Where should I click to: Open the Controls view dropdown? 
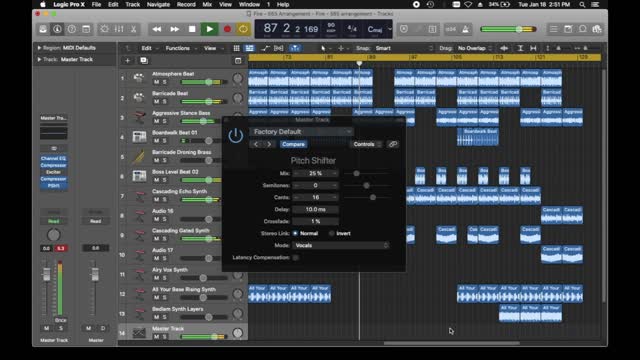pyautogui.click(x=366, y=144)
